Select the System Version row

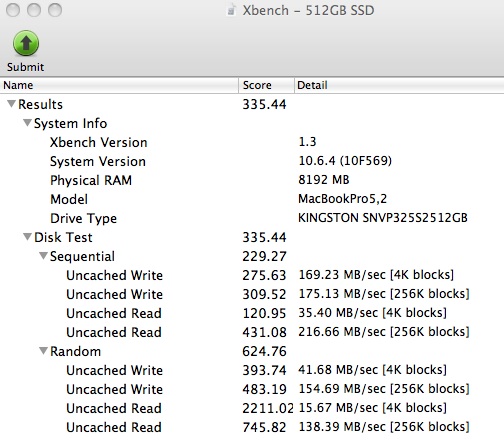tap(252, 161)
